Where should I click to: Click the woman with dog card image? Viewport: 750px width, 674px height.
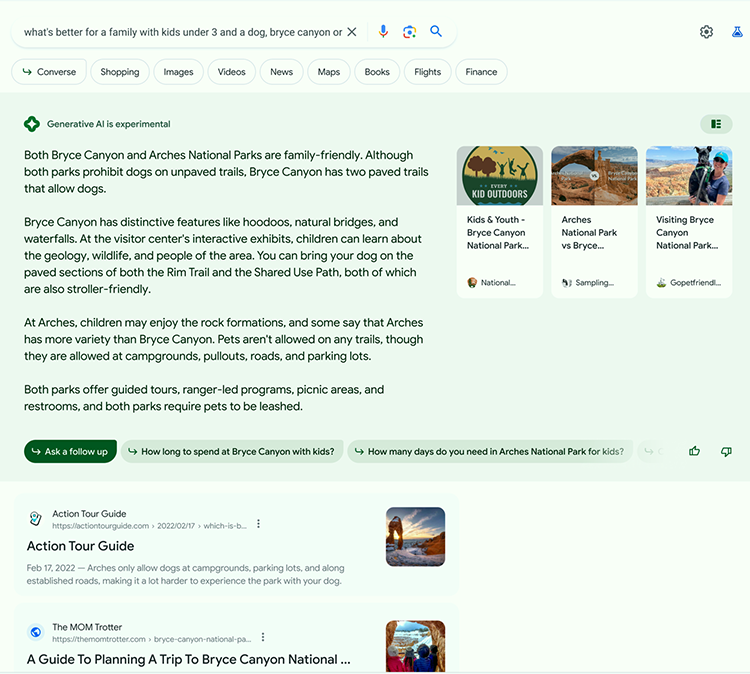coord(689,176)
